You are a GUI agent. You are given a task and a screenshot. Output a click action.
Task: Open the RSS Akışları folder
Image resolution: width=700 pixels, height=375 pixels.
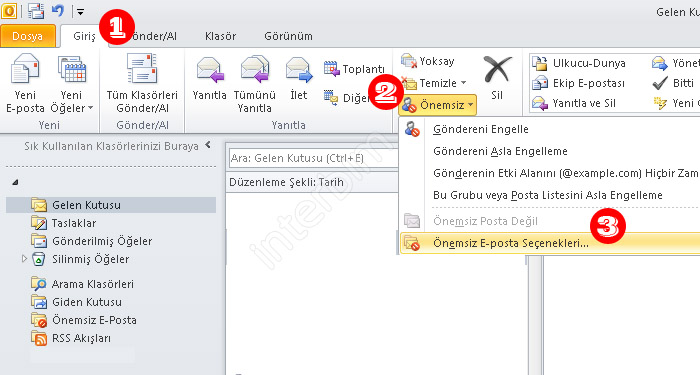(x=71, y=338)
